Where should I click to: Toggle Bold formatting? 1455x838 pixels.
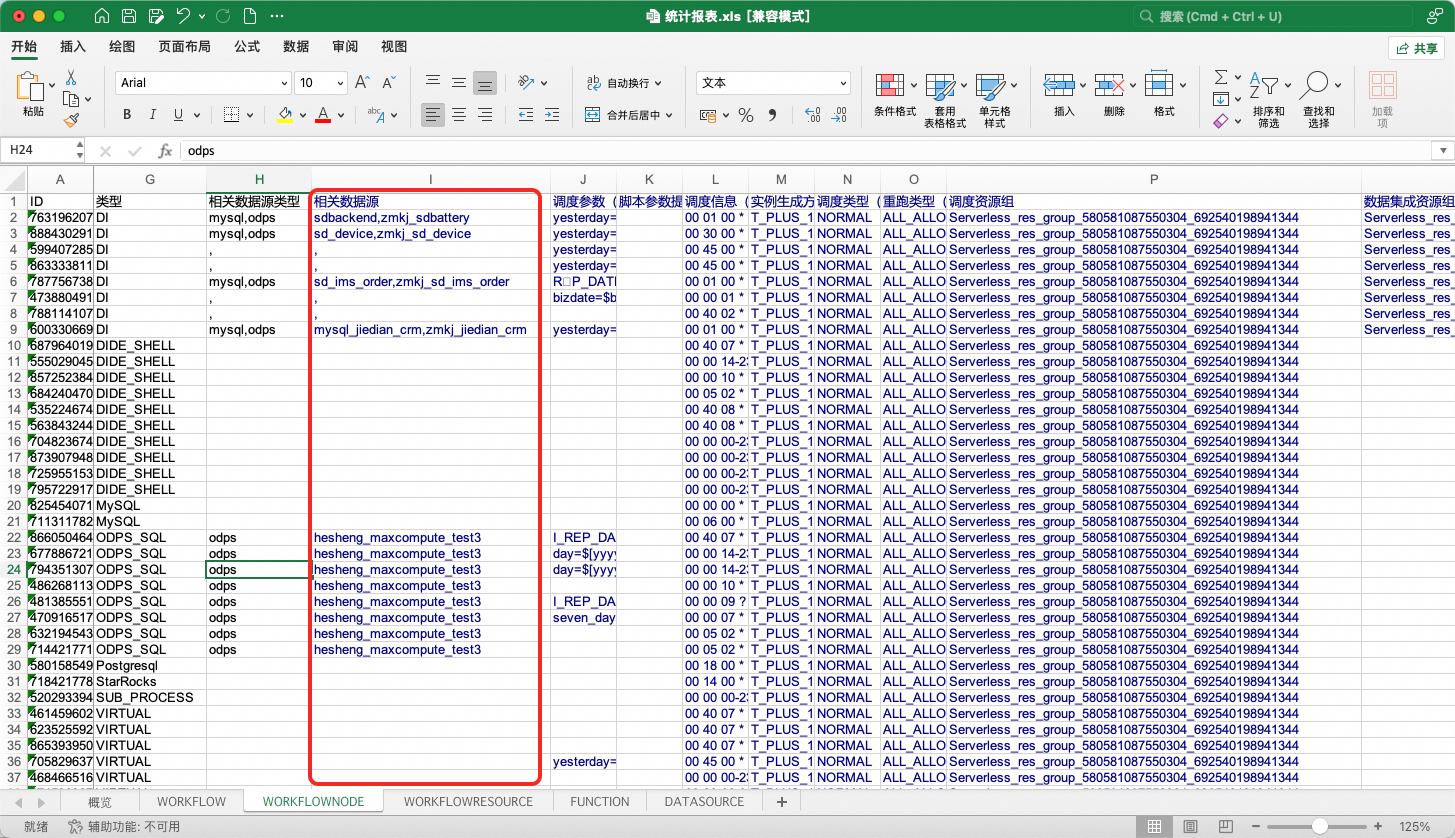(x=127, y=115)
